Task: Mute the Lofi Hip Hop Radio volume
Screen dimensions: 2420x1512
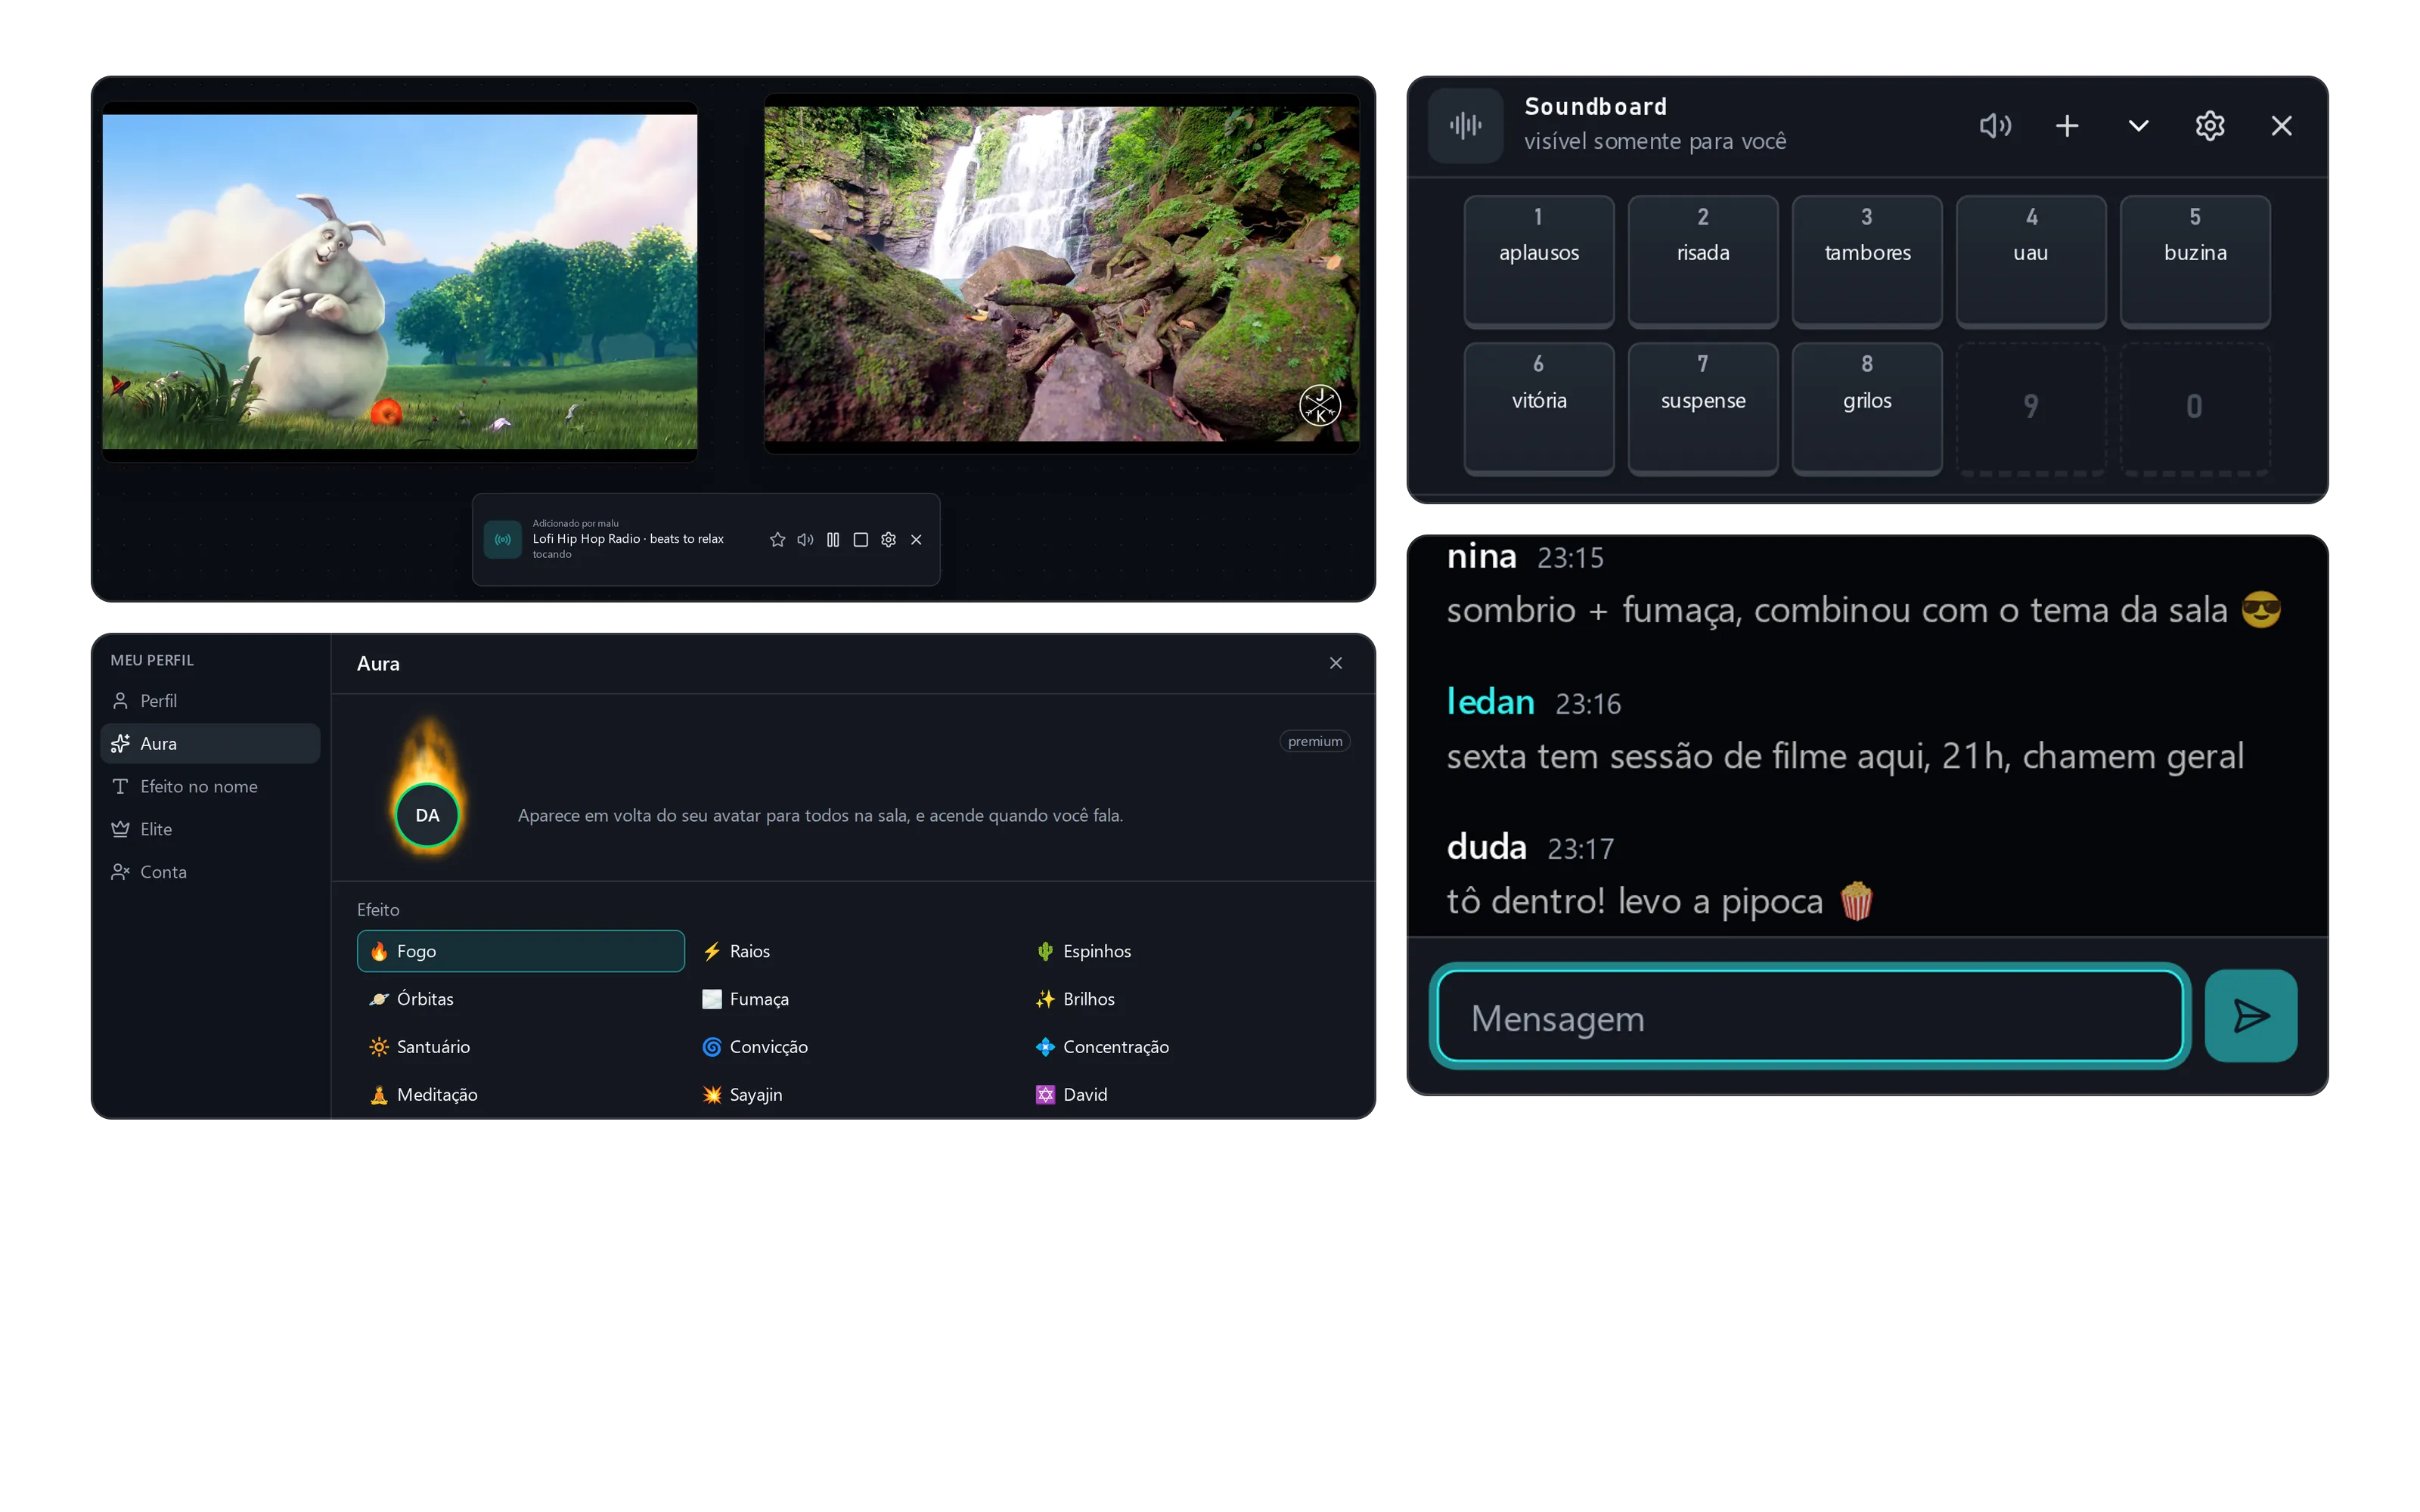Action: tap(805, 540)
